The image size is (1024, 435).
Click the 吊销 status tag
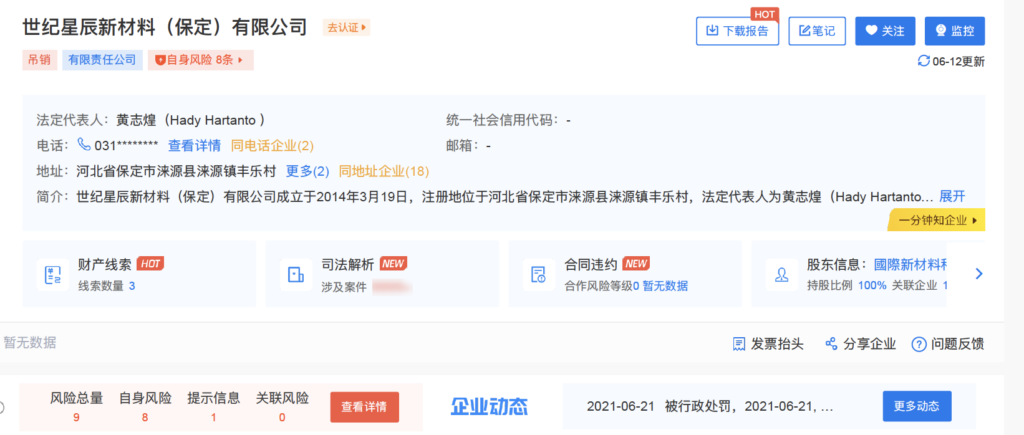[39, 60]
